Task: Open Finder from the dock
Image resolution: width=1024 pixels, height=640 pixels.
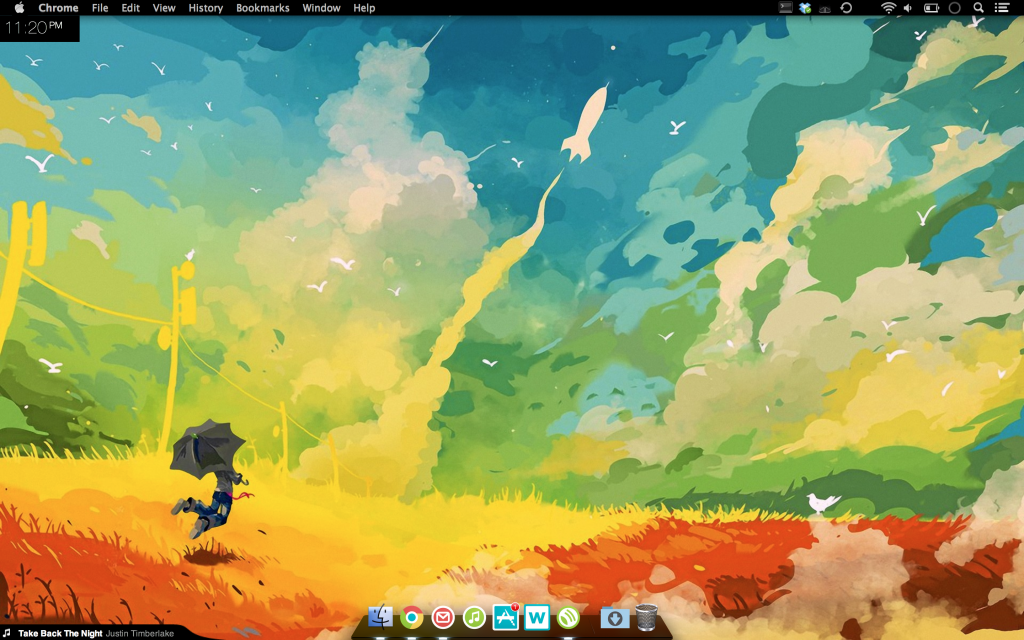Action: (380, 616)
